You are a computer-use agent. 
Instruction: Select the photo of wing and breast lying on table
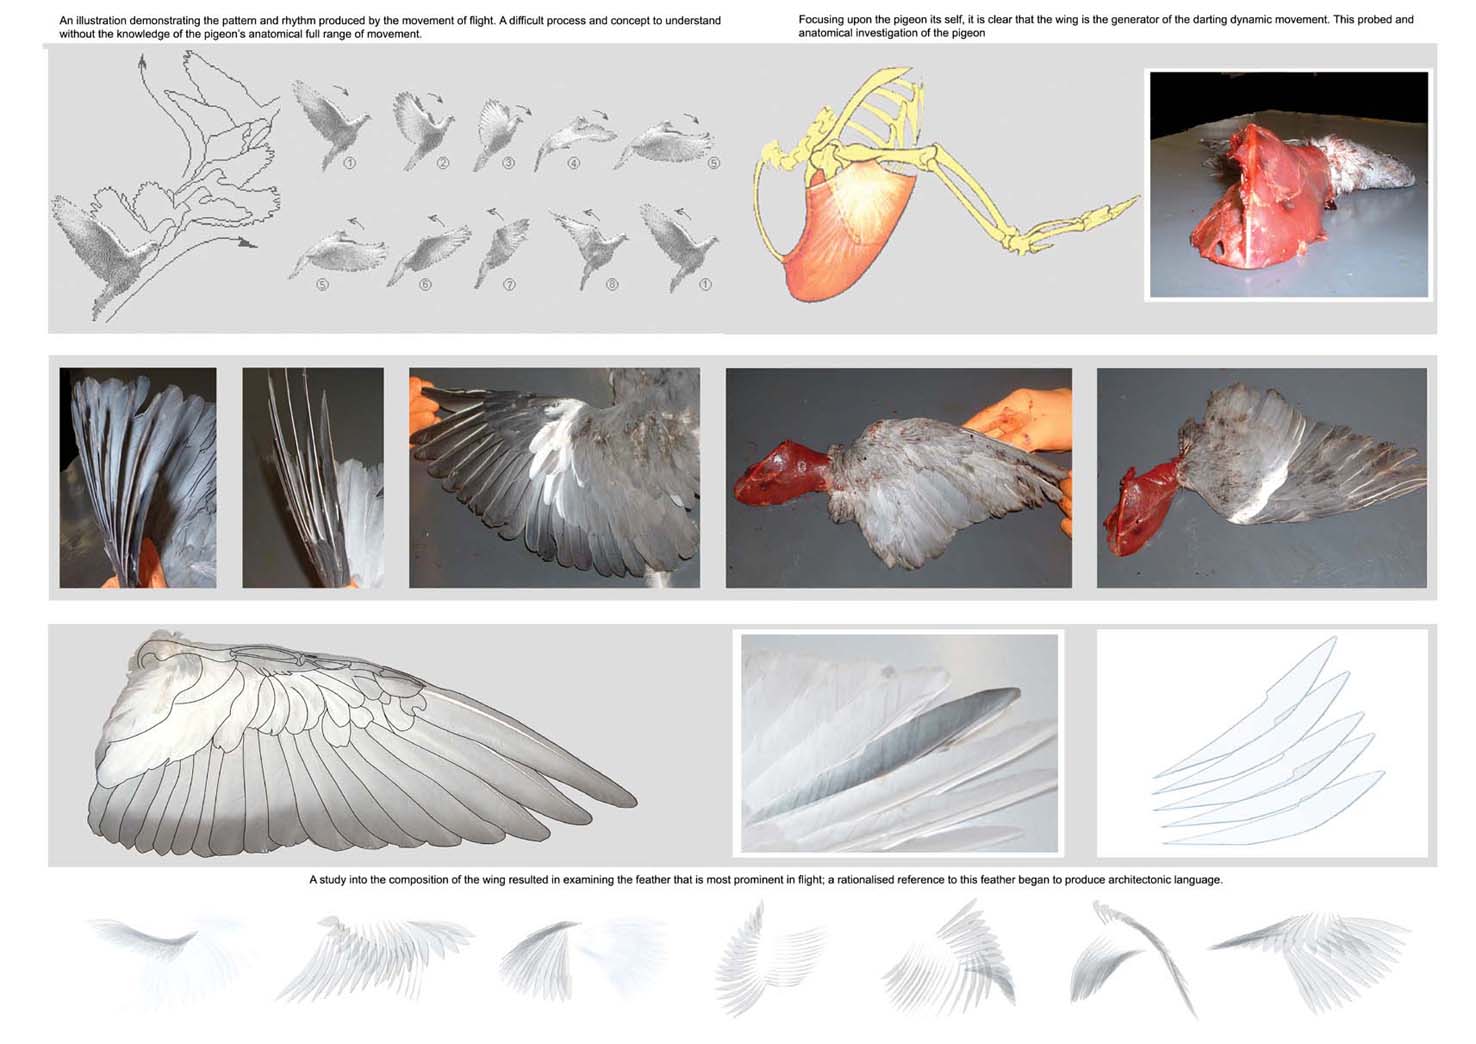click(x=1261, y=477)
